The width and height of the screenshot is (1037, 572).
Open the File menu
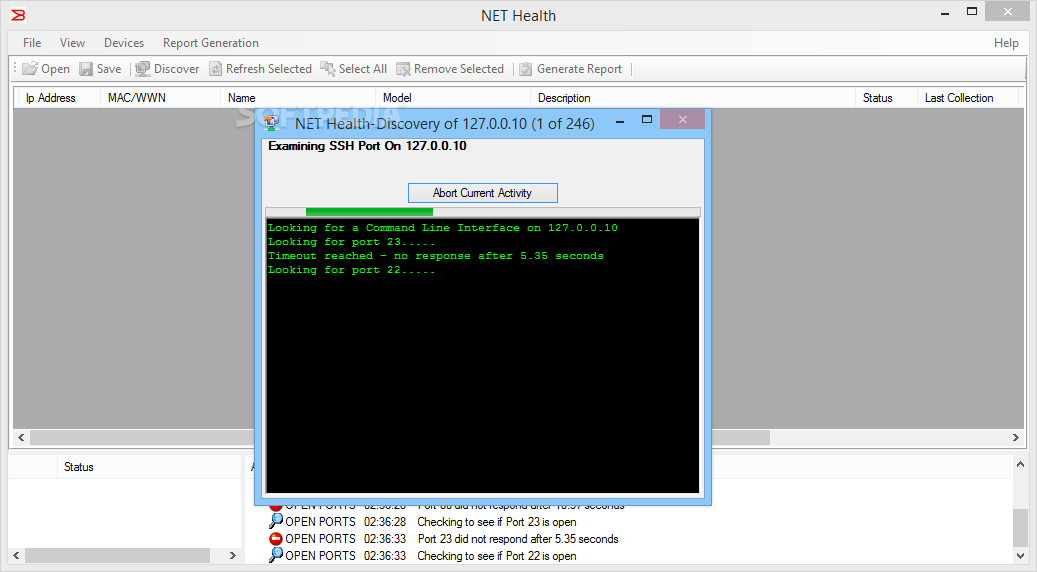tap(32, 43)
